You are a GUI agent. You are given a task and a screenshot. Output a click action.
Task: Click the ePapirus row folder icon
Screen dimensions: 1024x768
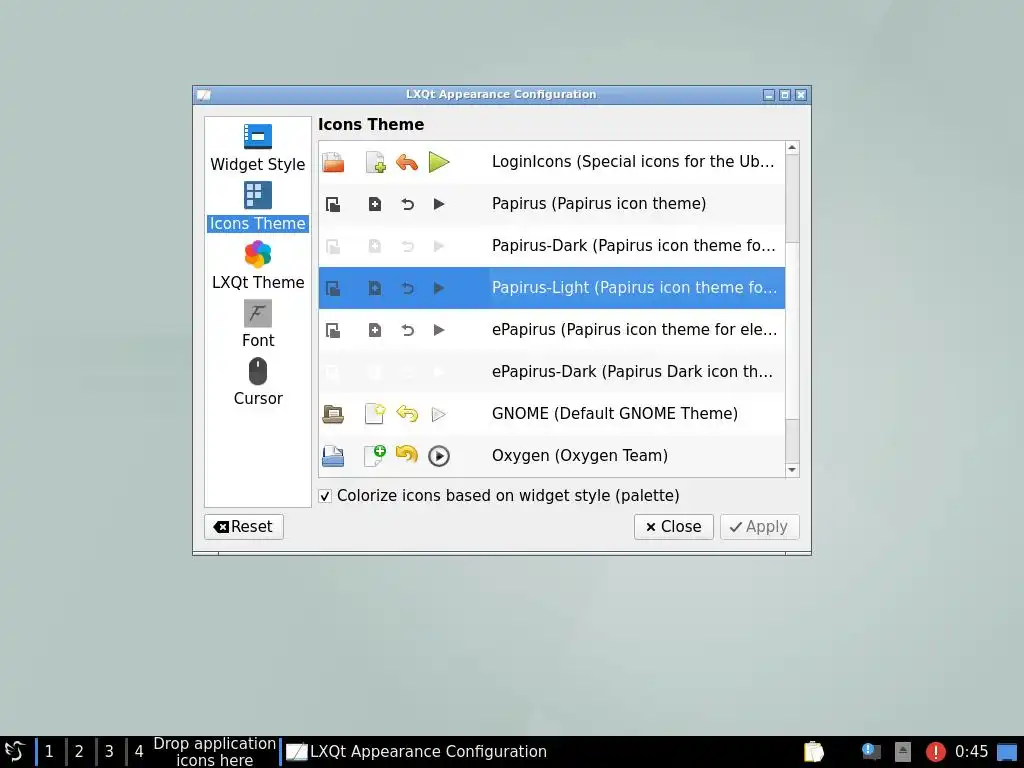point(333,330)
